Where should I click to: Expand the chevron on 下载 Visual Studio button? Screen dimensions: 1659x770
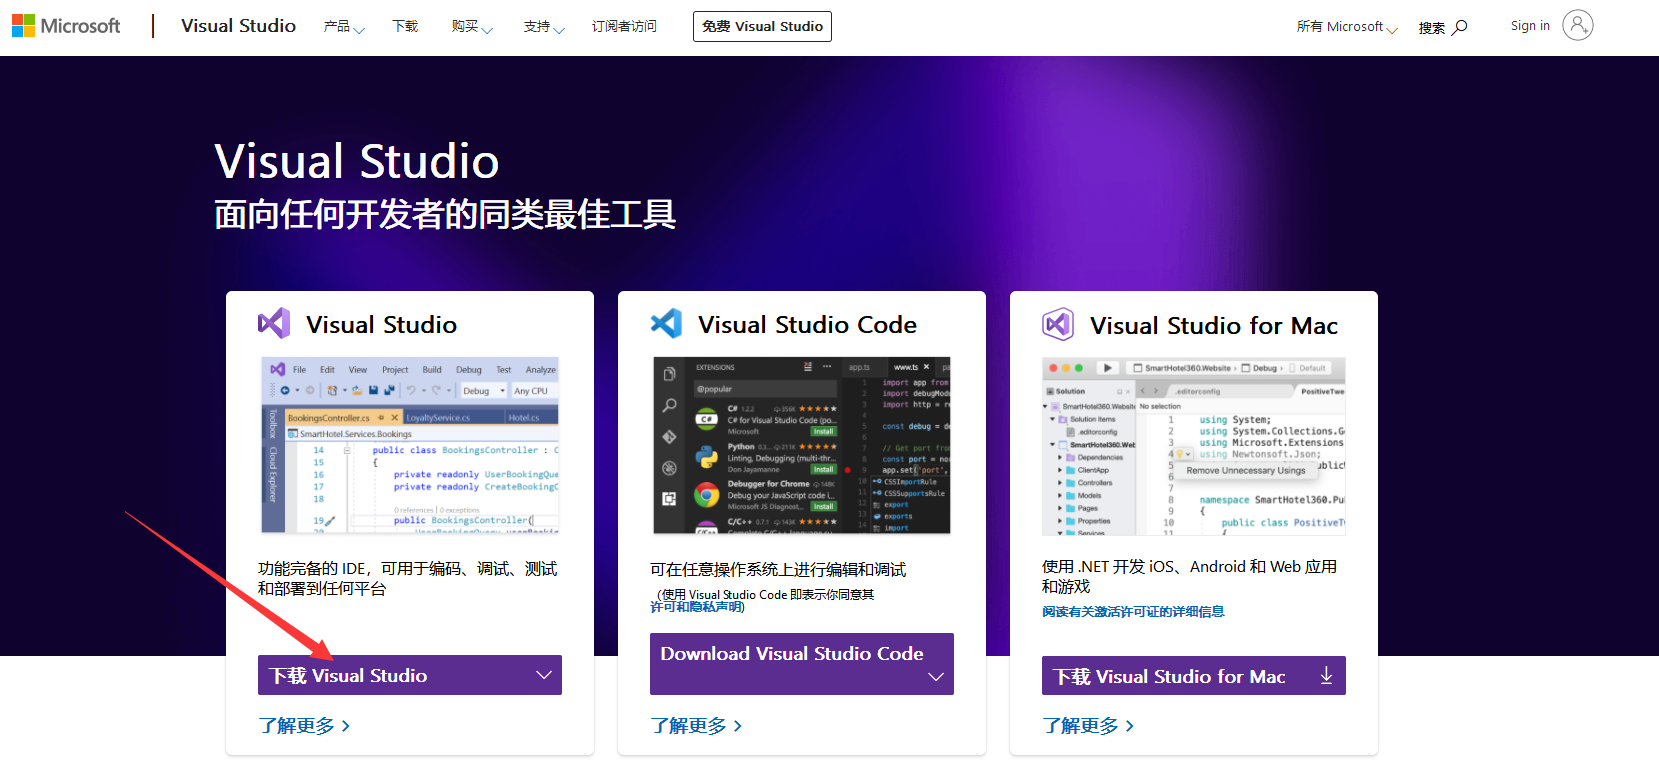[x=544, y=675]
